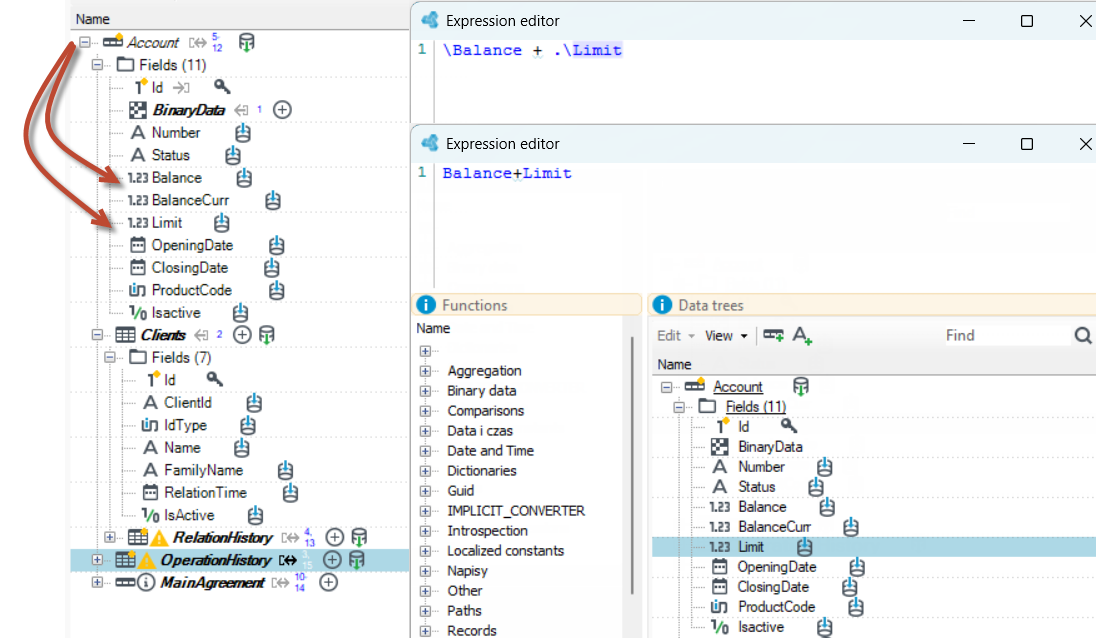Click the info icon in Data trees header
The height and width of the screenshot is (638, 1096).
tap(662, 305)
